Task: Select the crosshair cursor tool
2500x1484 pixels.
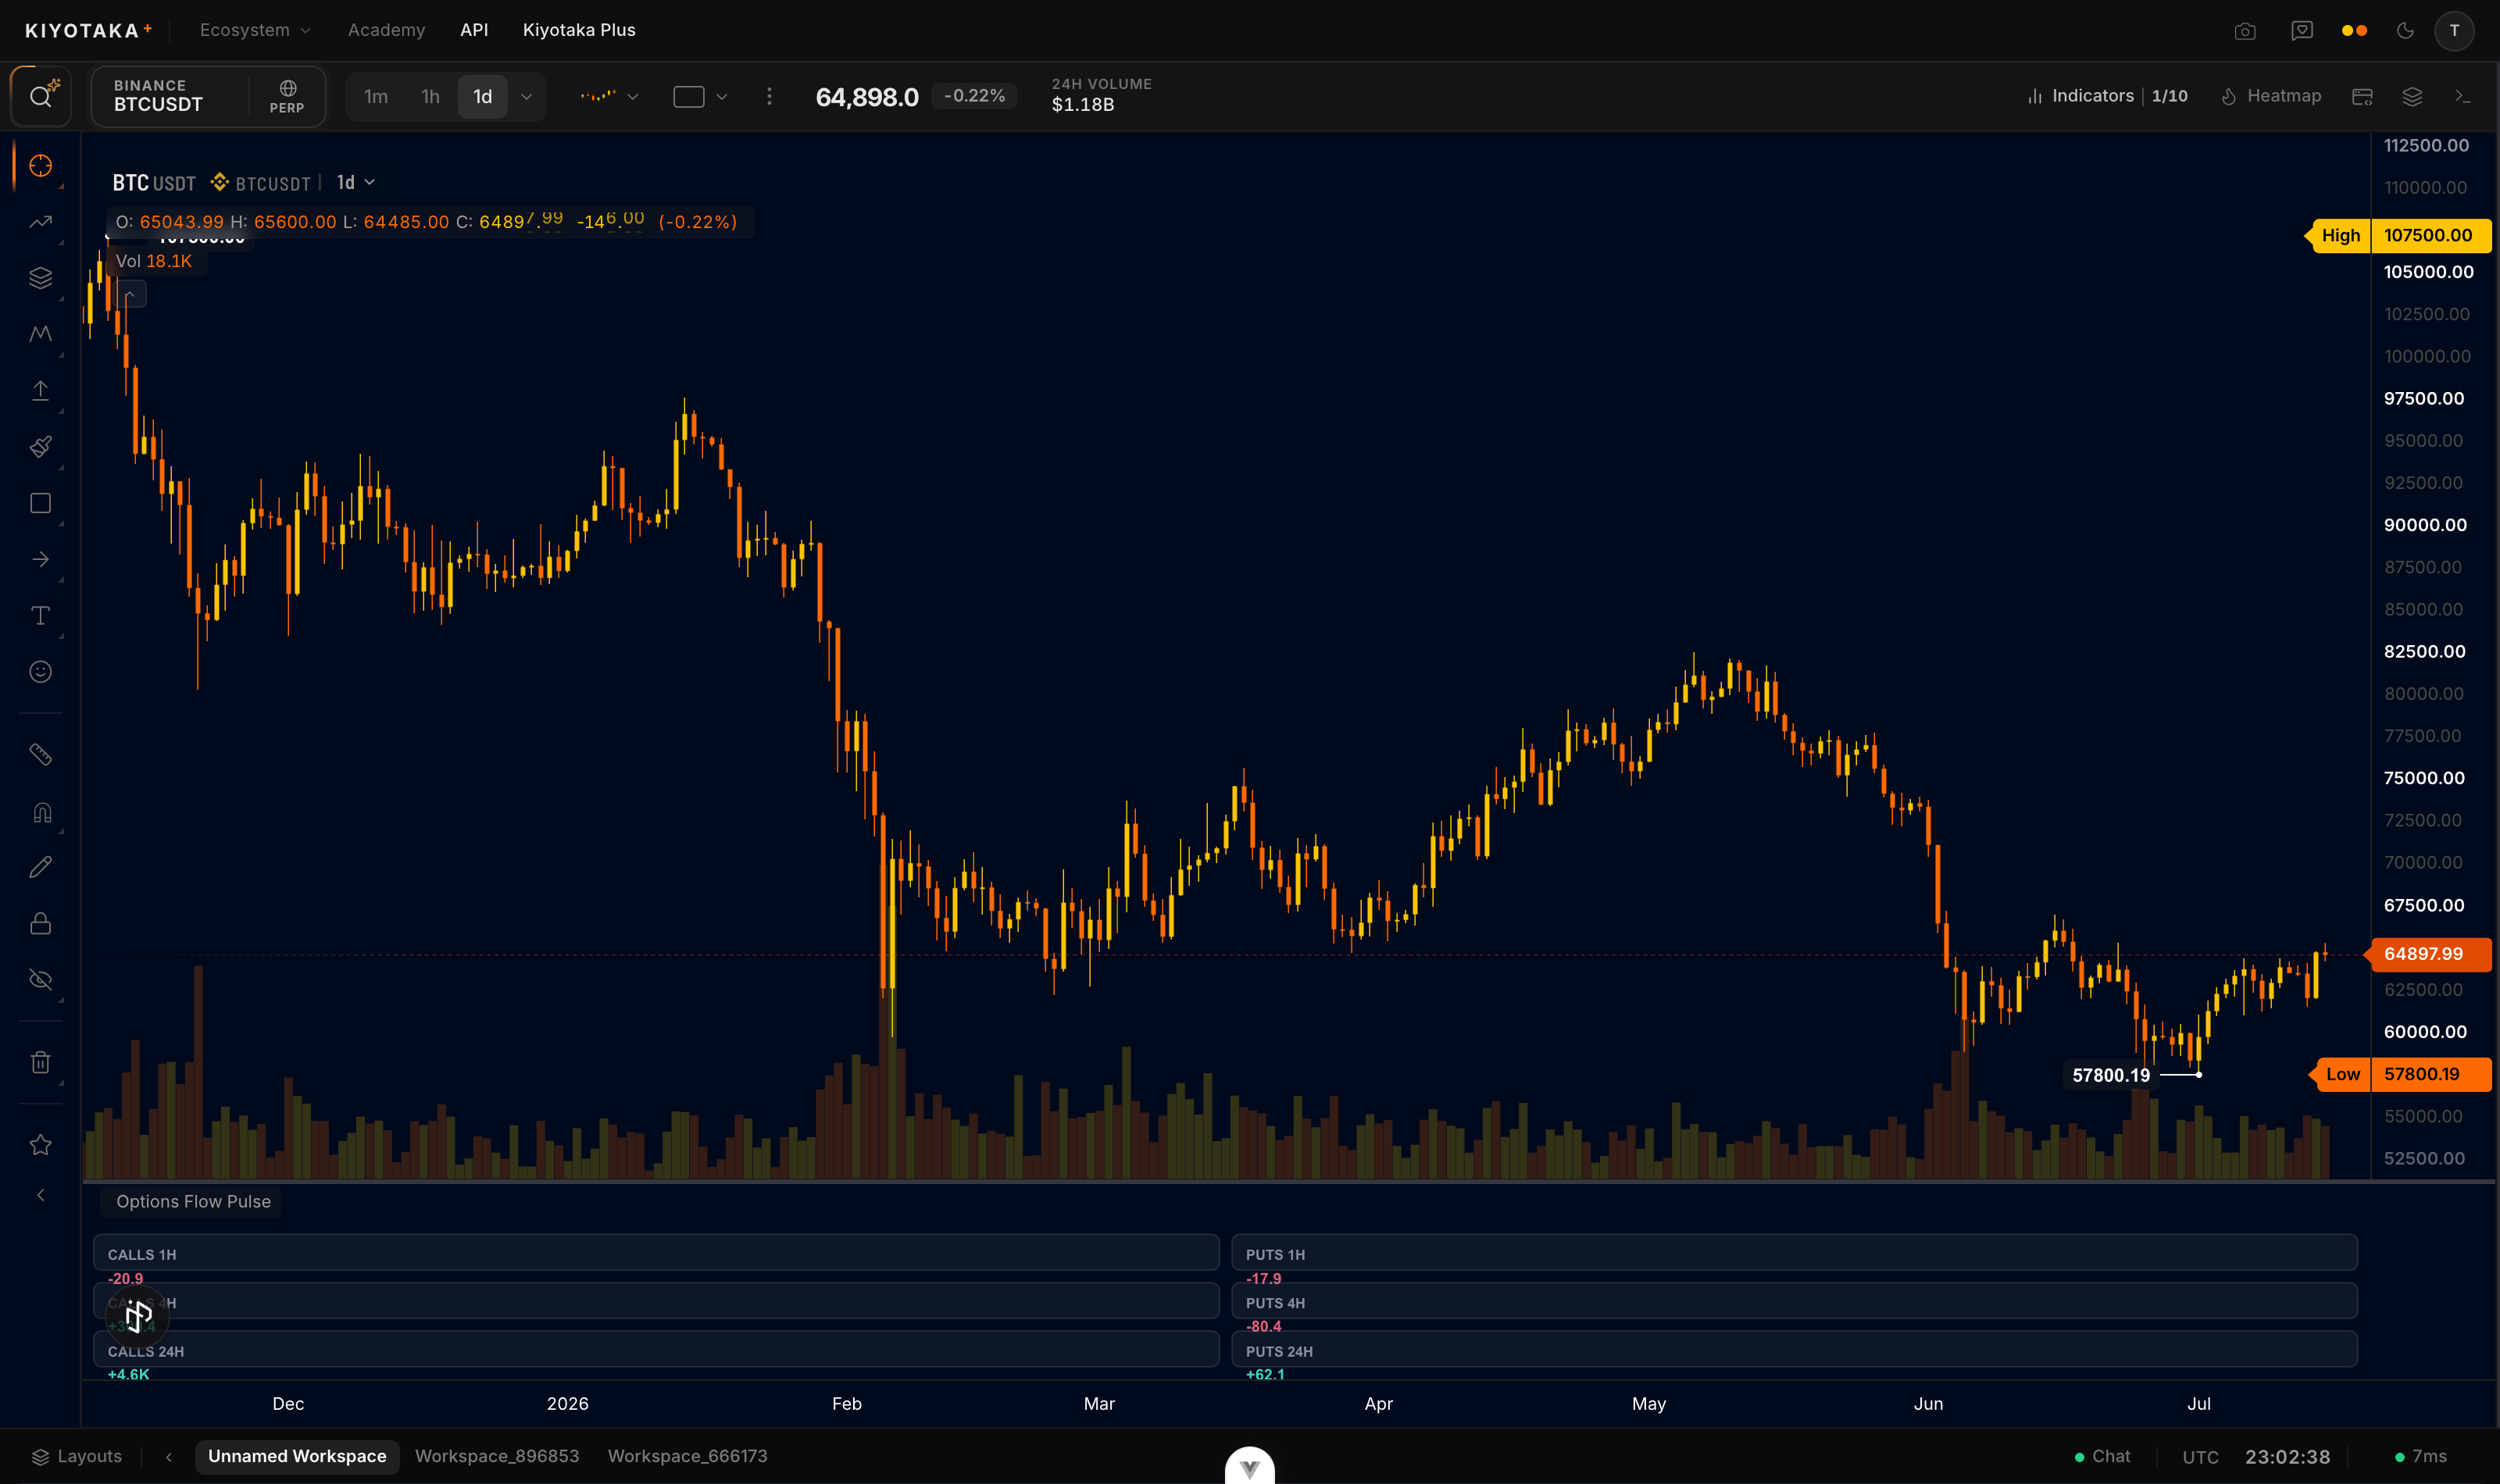Action: coord(41,166)
